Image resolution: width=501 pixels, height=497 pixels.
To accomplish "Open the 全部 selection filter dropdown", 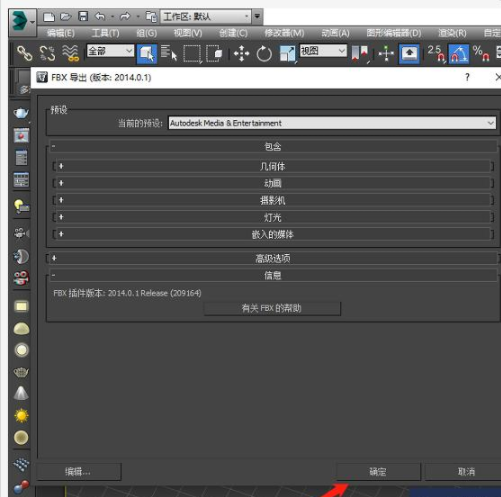I will click(110, 51).
